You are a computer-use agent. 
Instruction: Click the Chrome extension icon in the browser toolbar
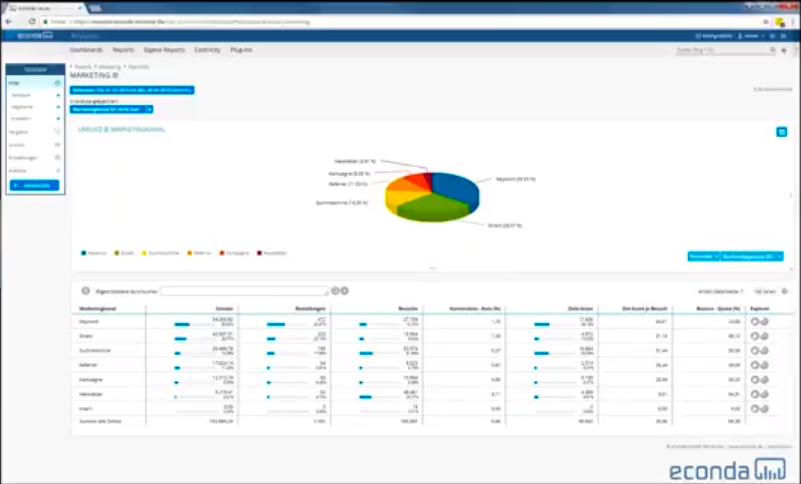[x=778, y=20]
